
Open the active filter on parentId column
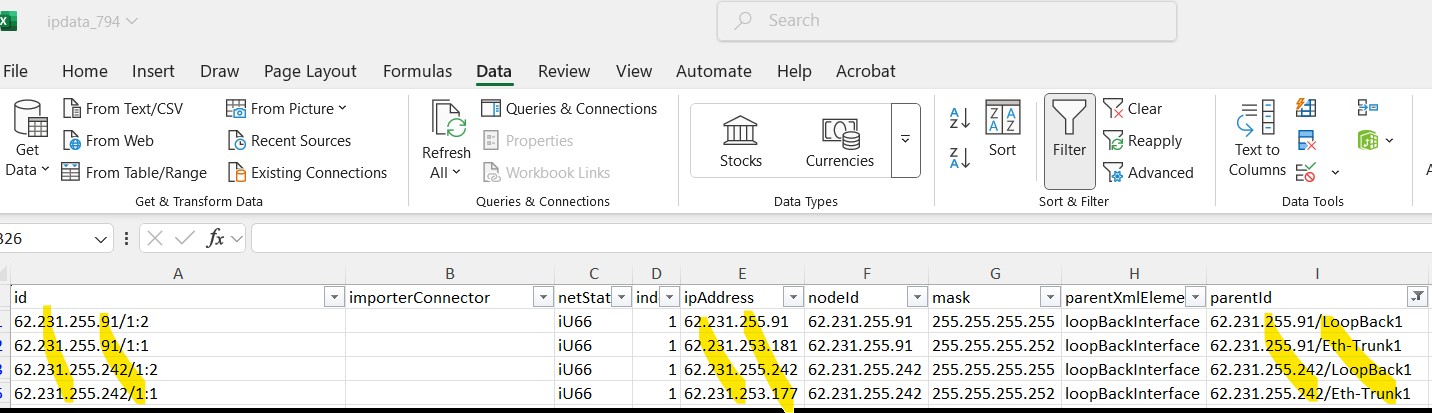click(1416, 297)
